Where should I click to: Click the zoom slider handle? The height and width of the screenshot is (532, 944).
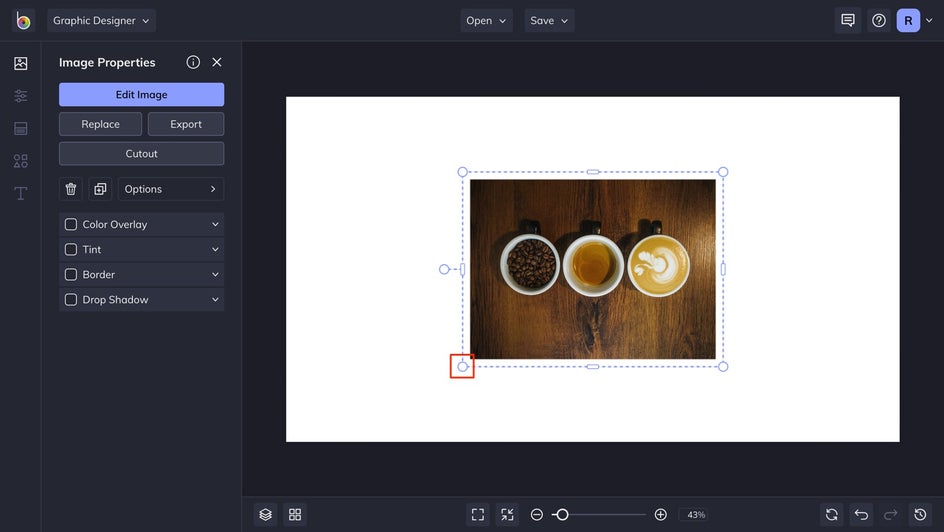[562, 514]
